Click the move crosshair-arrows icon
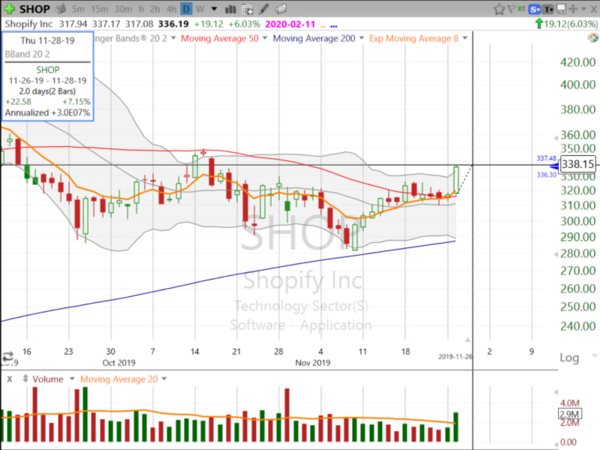Screen dimensions: 600x450 coord(573,9)
